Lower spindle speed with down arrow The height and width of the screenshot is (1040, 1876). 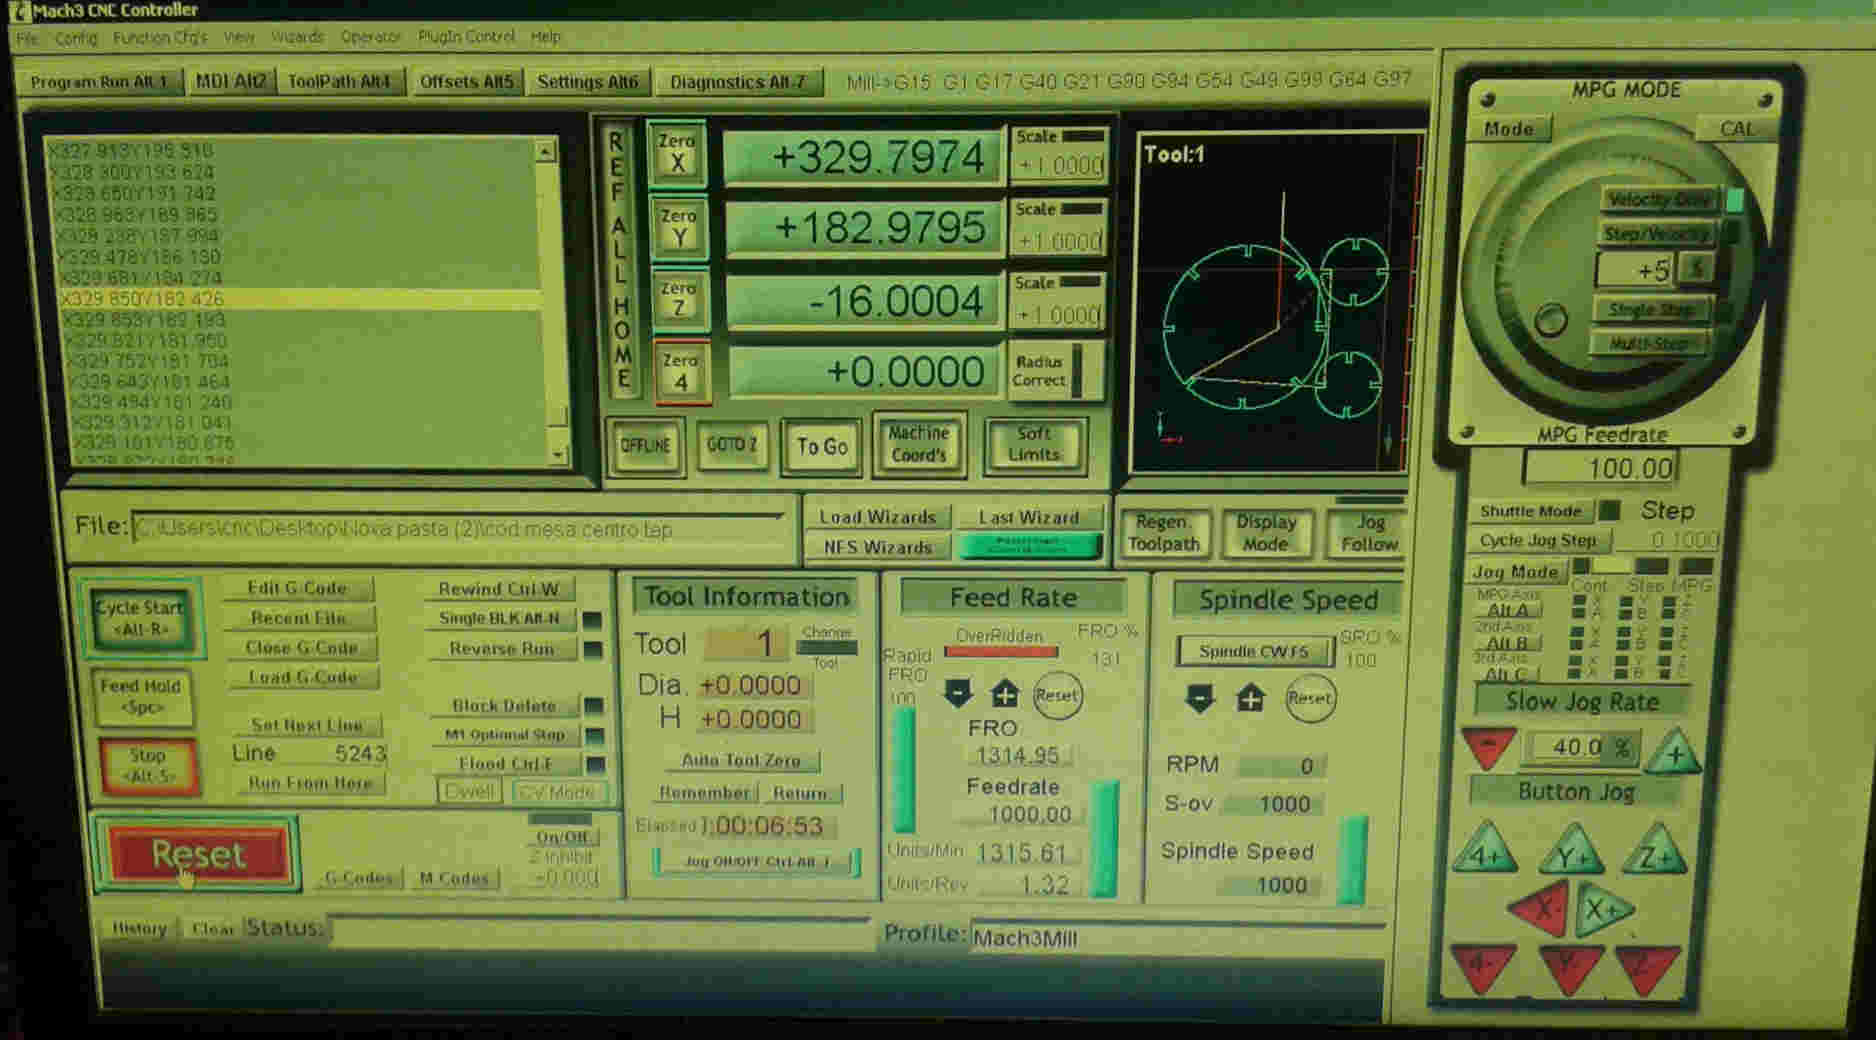1200,698
